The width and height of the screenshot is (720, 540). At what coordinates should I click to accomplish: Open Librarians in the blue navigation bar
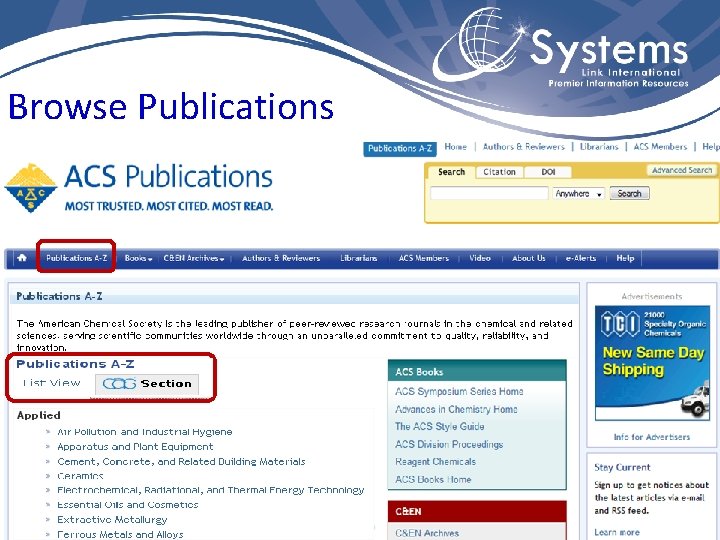click(x=359, y=258)
